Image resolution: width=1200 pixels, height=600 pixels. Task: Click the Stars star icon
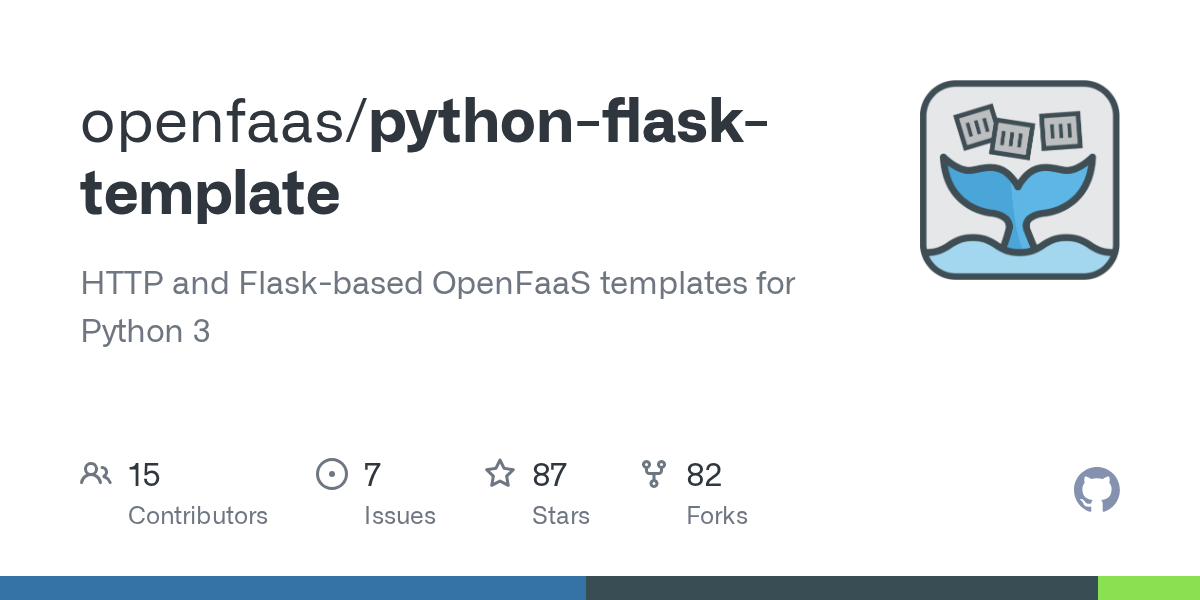coord(500,474)
